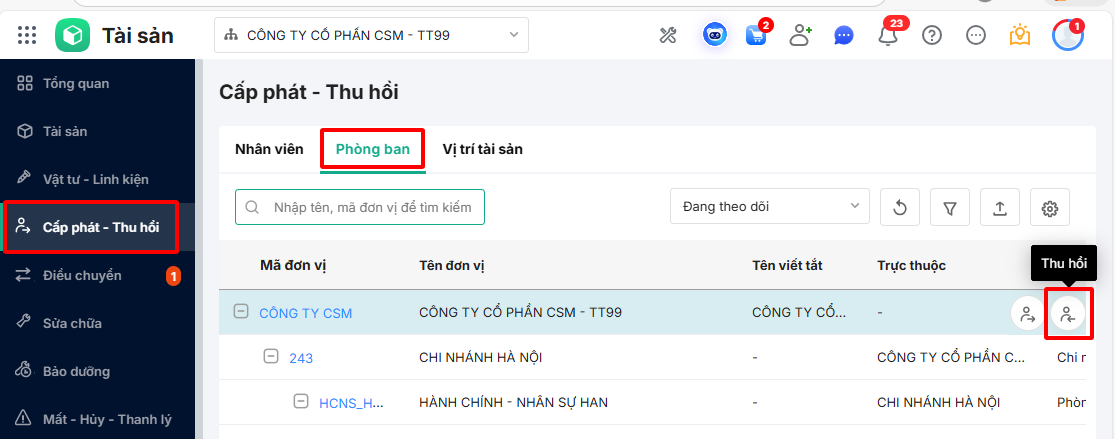Open the Đang theo dõi status dropdown
Image resolution: width=1115 pixels, height=439 pixels.
(769, 207)
